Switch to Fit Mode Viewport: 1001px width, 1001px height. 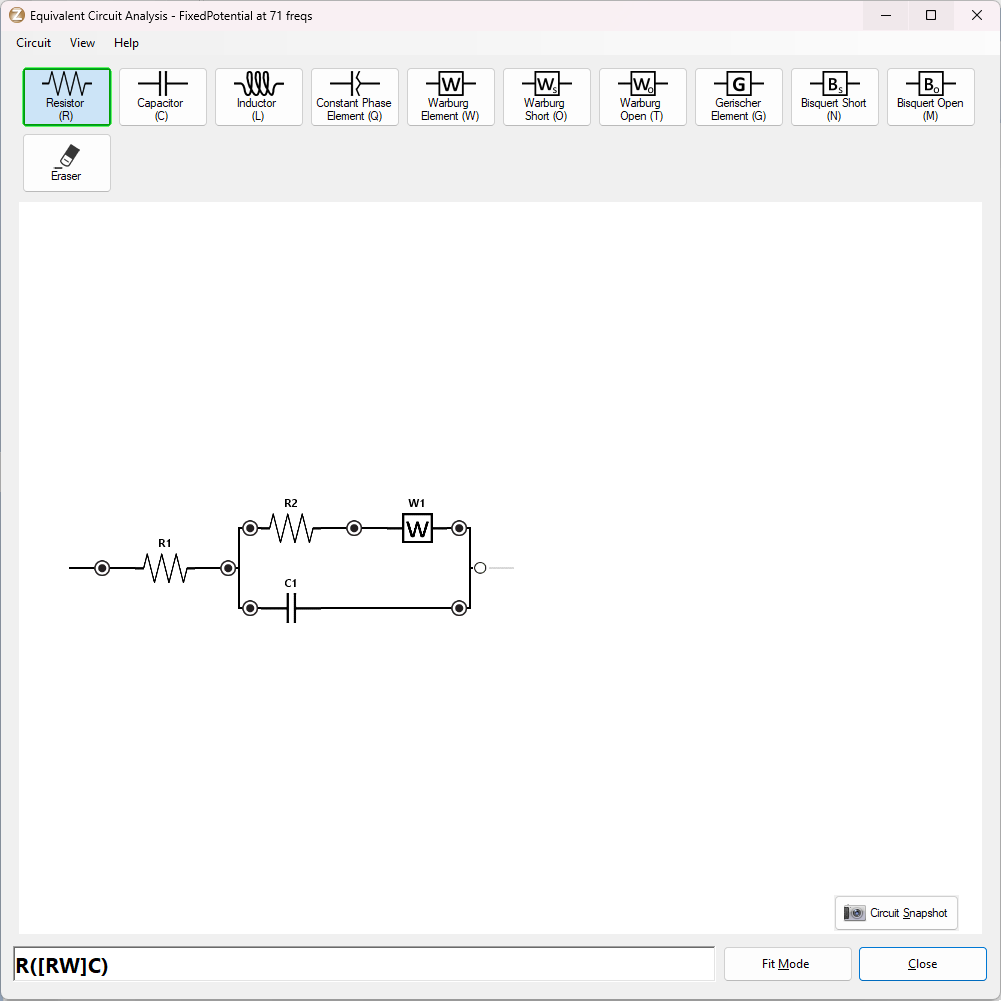787,964
